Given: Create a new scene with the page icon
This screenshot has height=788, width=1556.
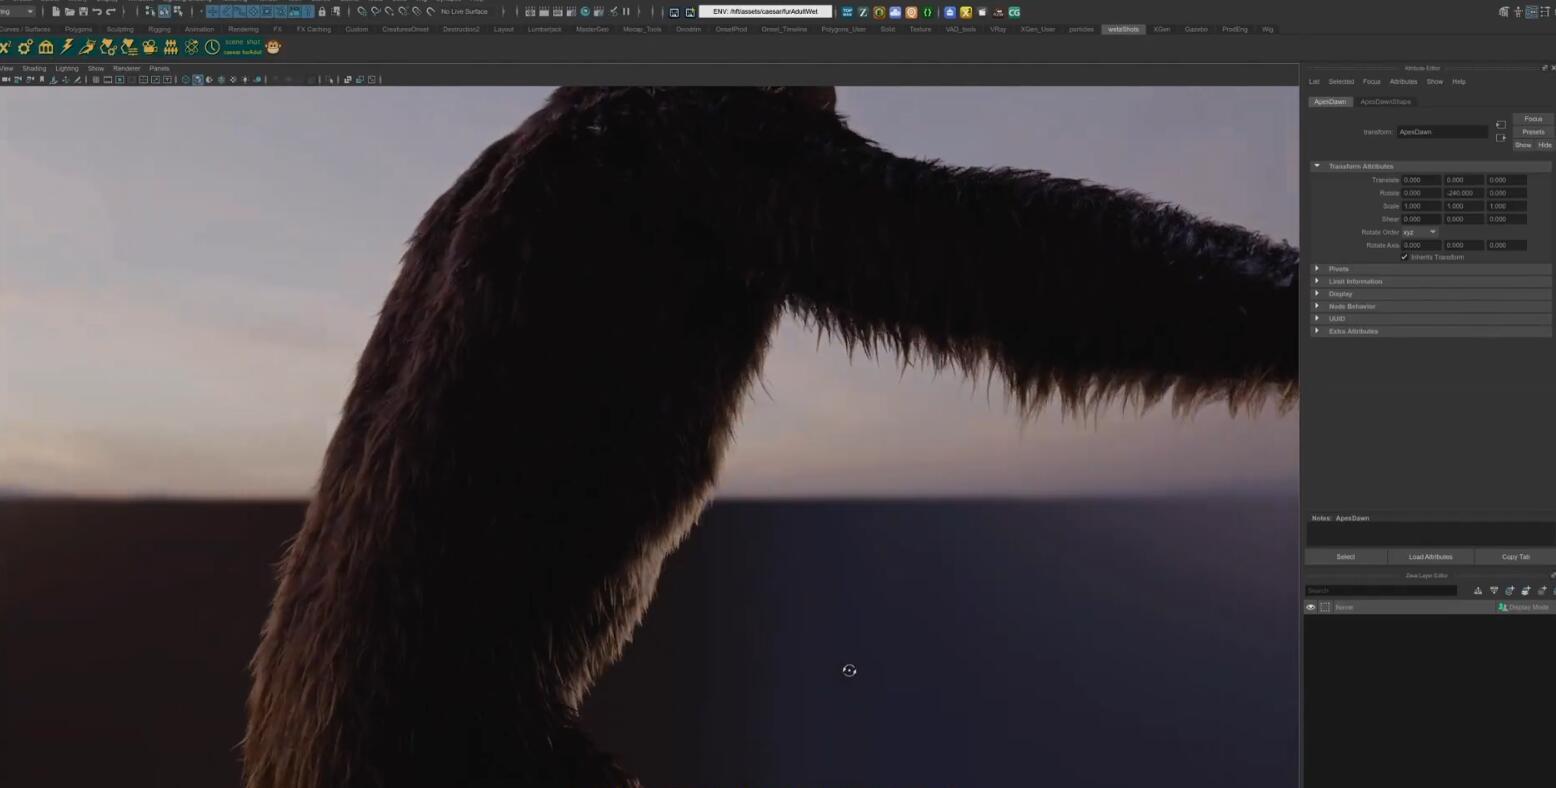Looking at the screenshot, I should [x=55, y=12].
